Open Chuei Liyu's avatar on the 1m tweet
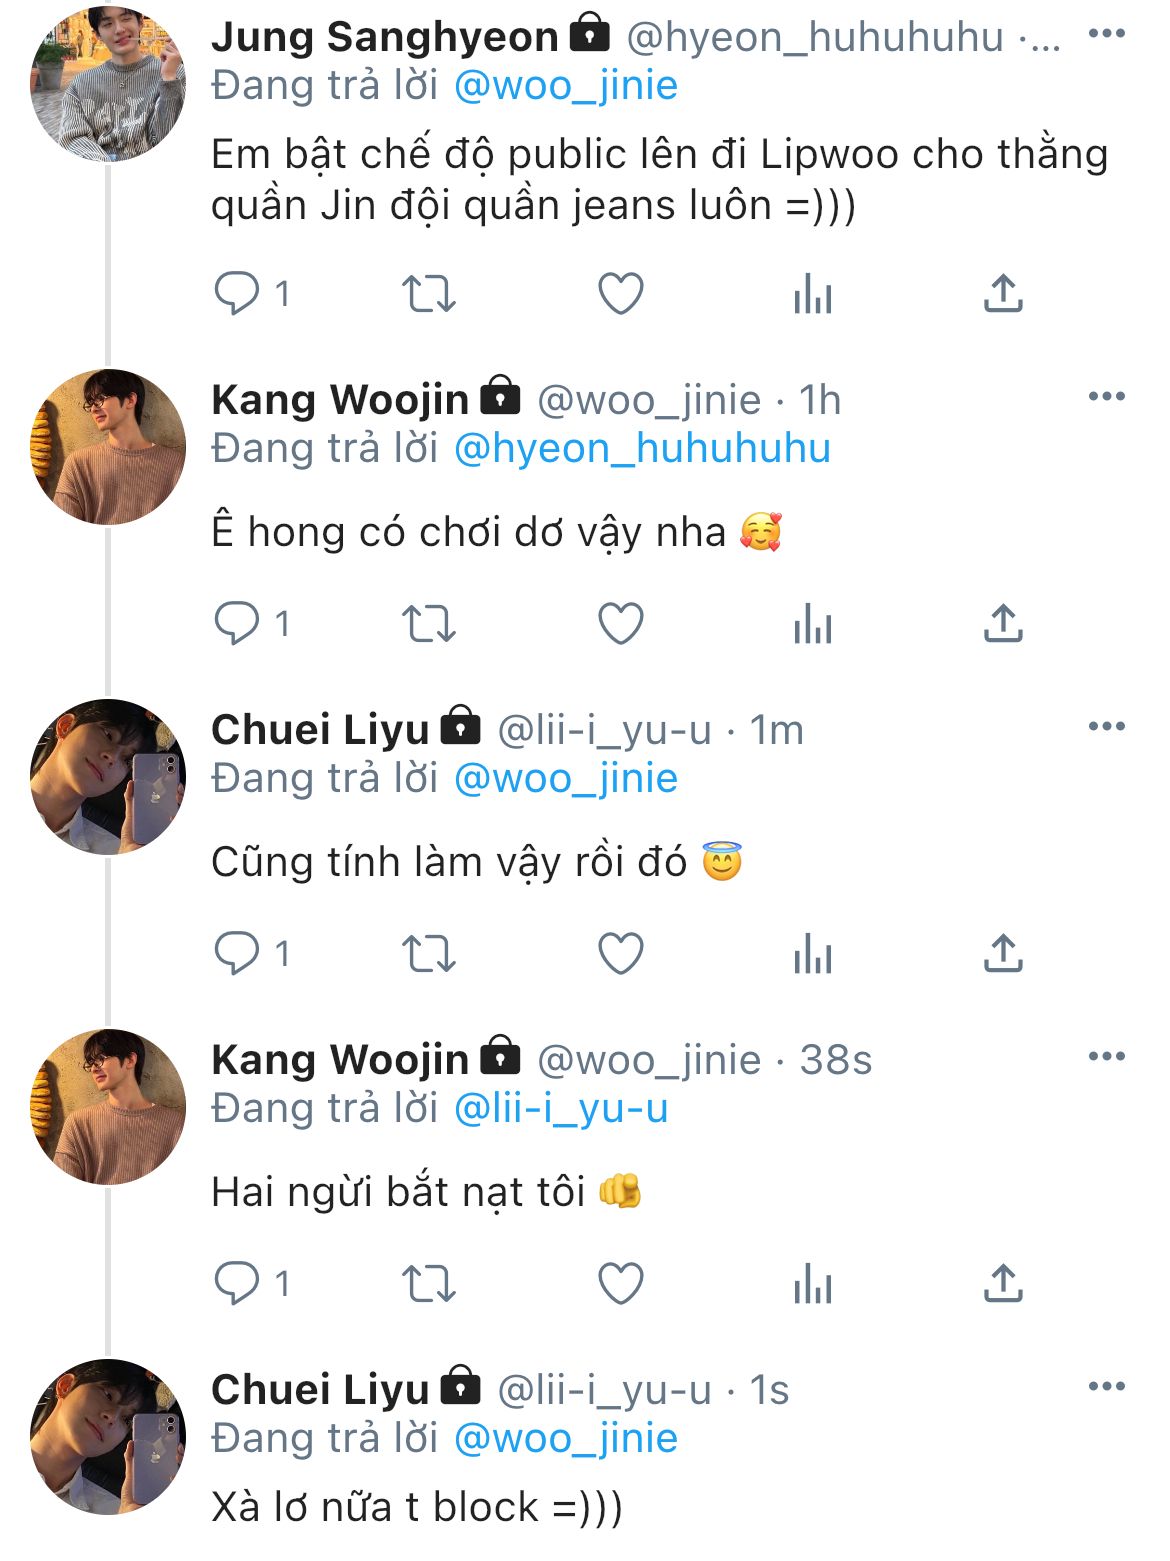1170x1561 pixels. click(x=108, y=777)
